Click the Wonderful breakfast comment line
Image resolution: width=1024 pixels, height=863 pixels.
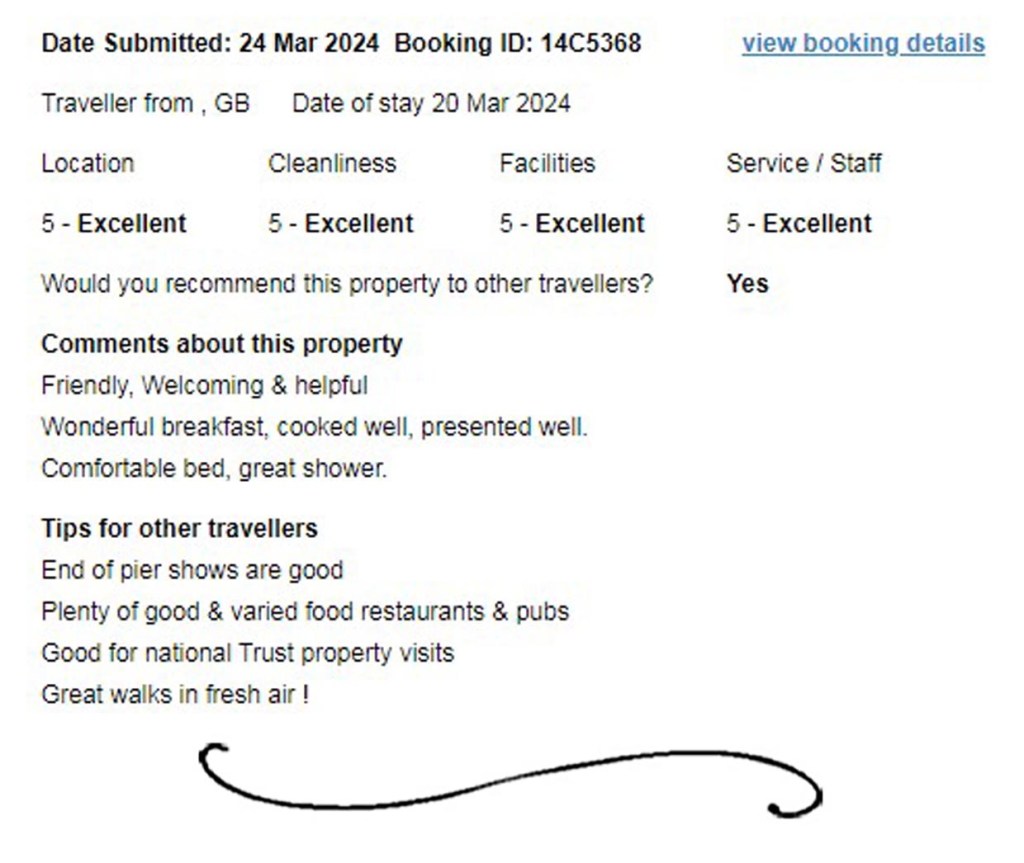tap(314, 428)
